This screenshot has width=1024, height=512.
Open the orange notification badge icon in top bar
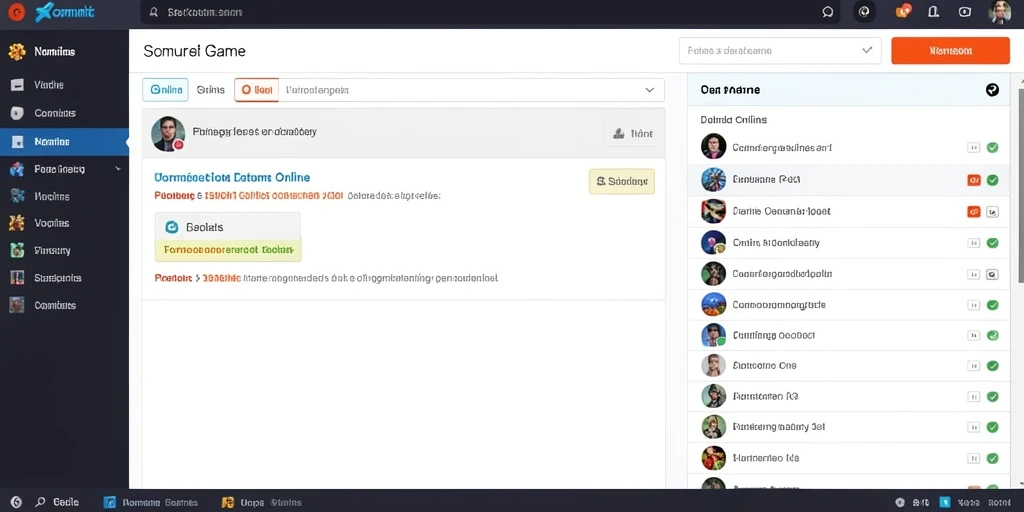pos(903,11)
